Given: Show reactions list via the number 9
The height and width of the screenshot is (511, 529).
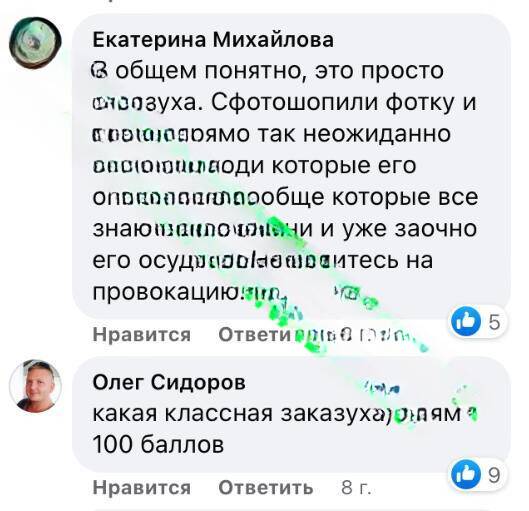Looking at the screenshot, I should click(494, 475).
